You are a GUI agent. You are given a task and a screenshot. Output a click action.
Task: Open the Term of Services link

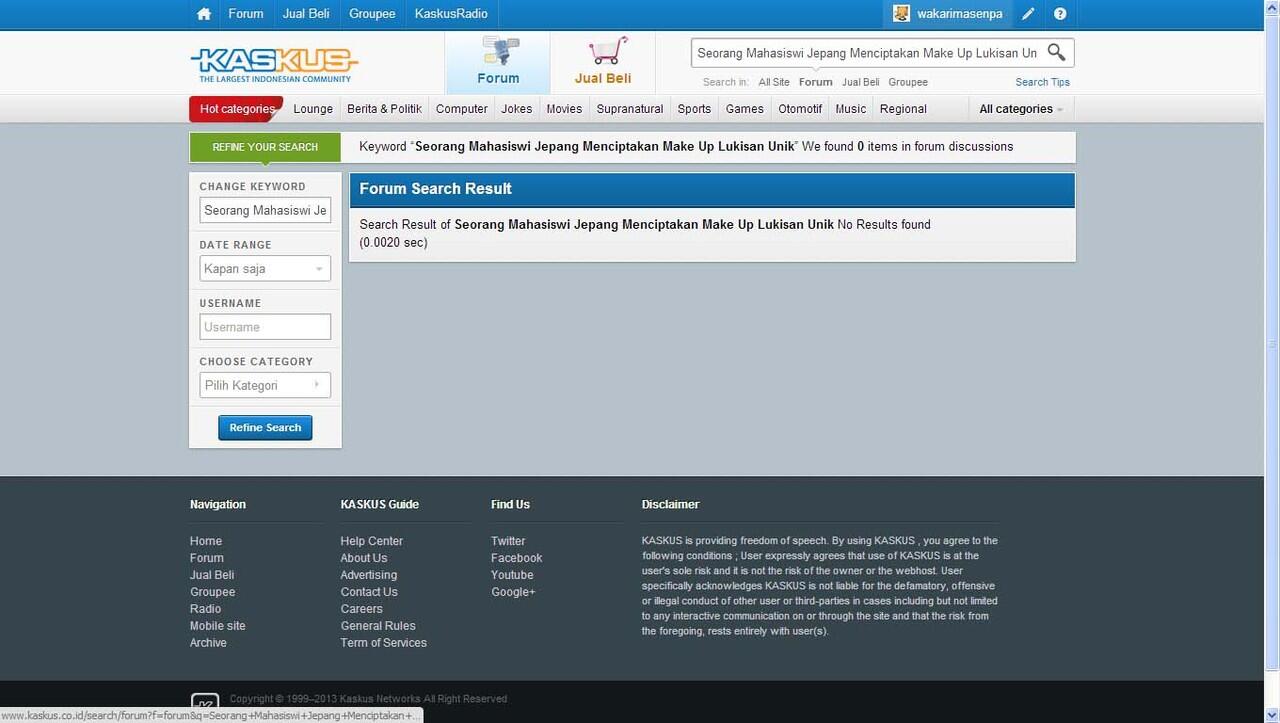(x=384, y=643)
